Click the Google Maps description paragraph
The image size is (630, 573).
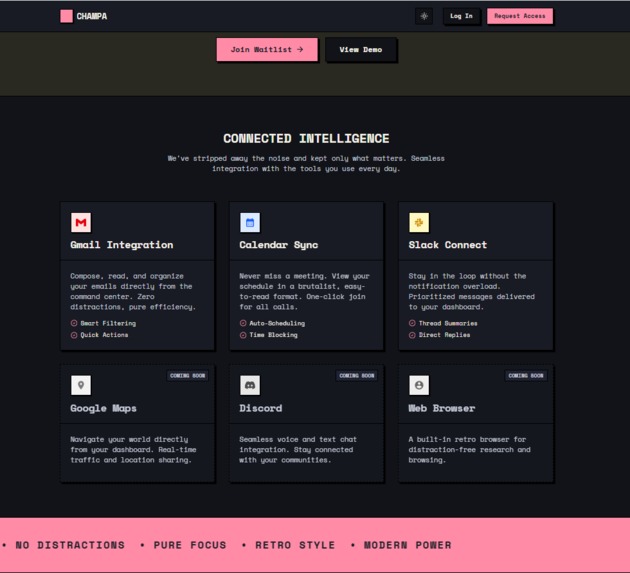(133, 450)
